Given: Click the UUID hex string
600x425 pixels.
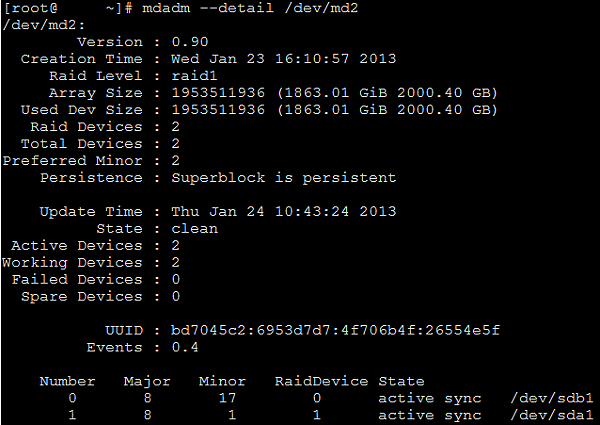Looking at the screenshot, I should (x=335, y=331).
